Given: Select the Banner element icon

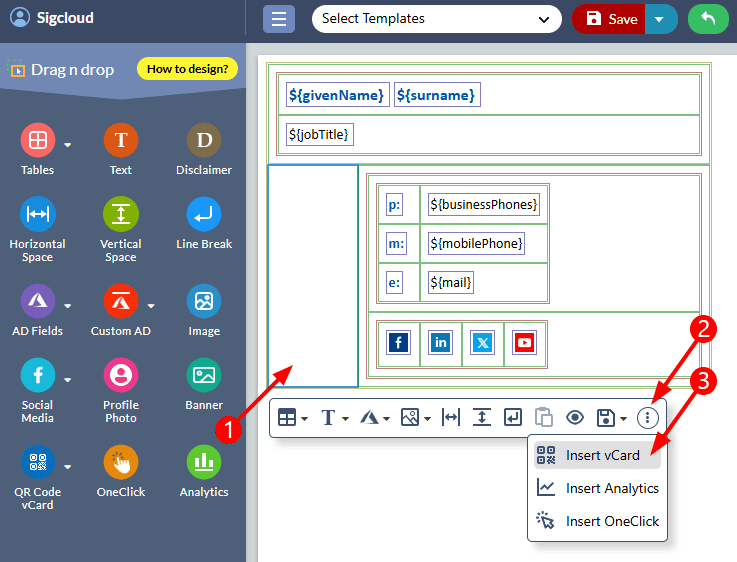Looking at the screenshot, I should [x=204, y=376].
